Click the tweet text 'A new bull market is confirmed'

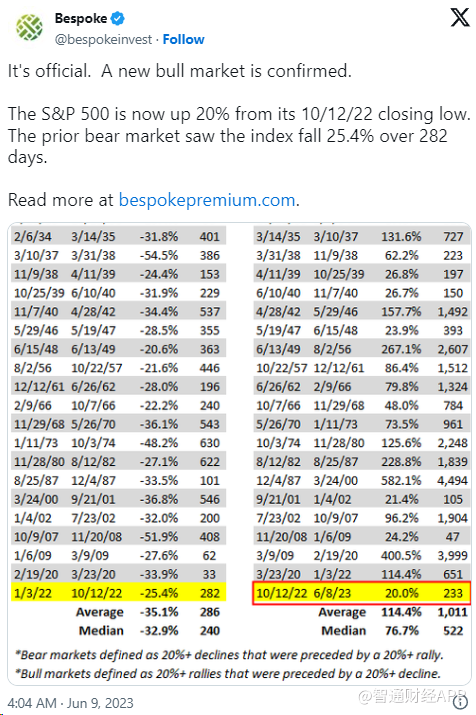pyautogui.click(x=226, y=71)
